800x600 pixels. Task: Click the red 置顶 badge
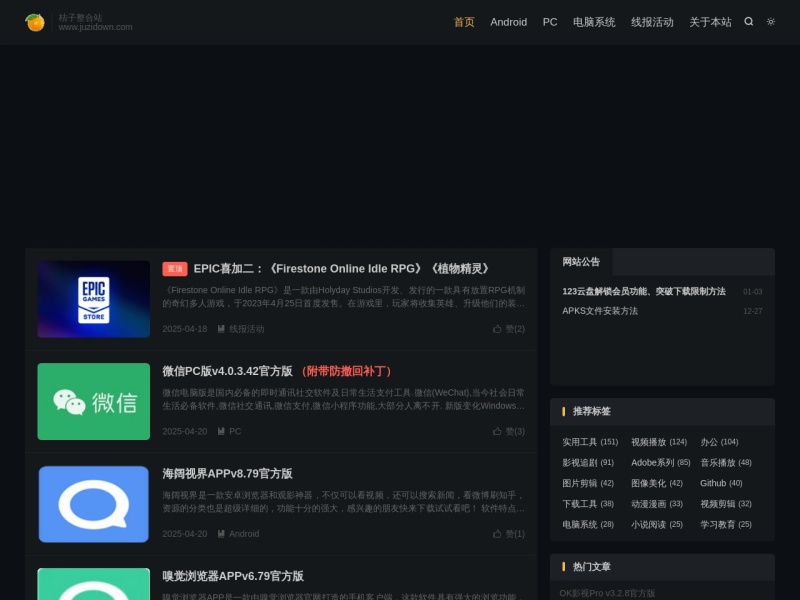175,269
